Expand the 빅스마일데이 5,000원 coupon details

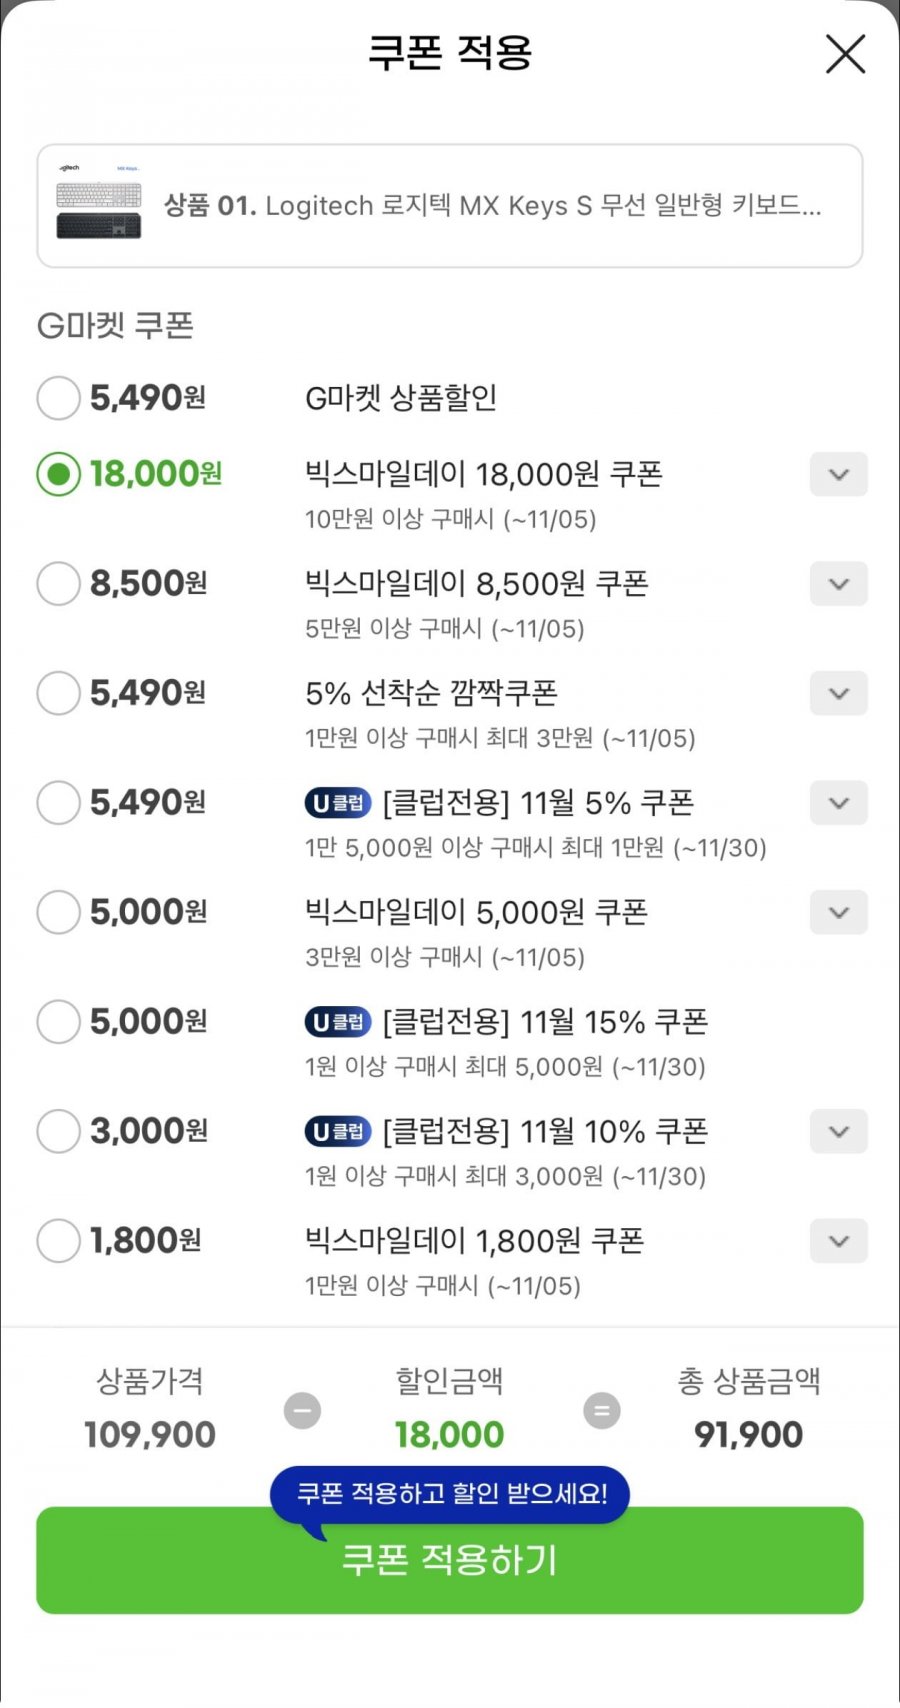click(838, 913)
